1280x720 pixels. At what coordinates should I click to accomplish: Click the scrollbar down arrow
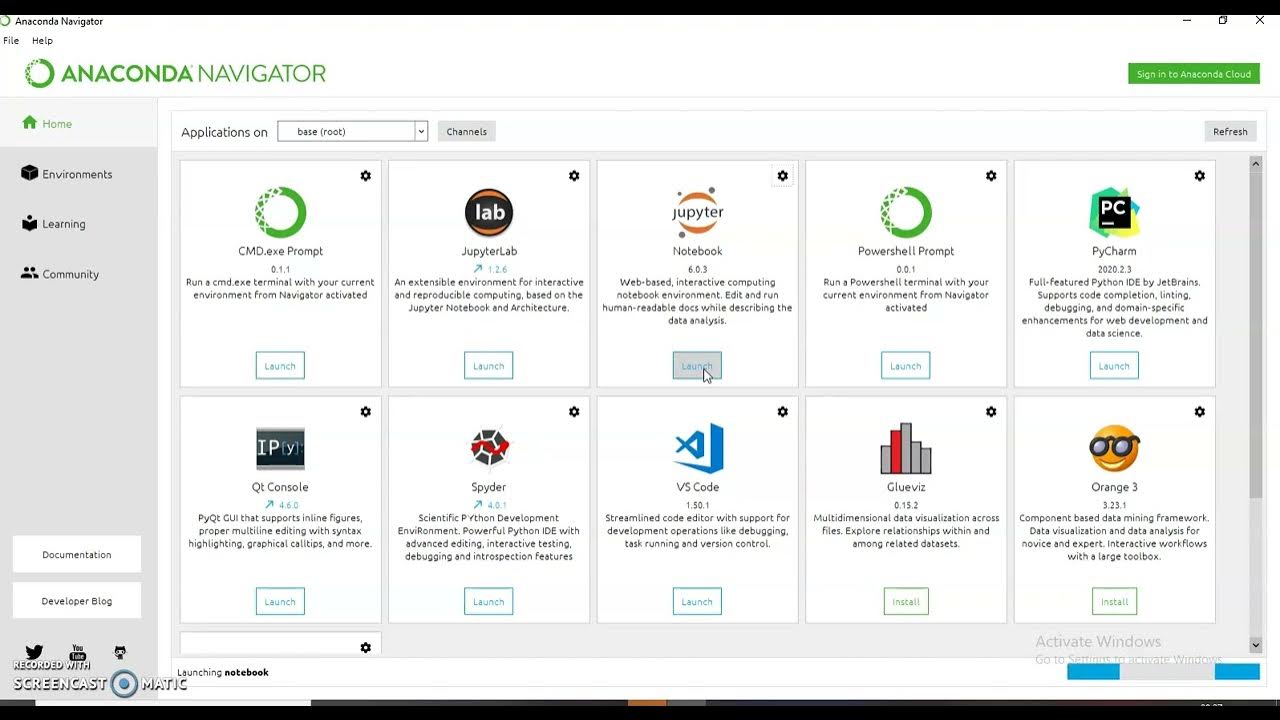coord(1256,646)
